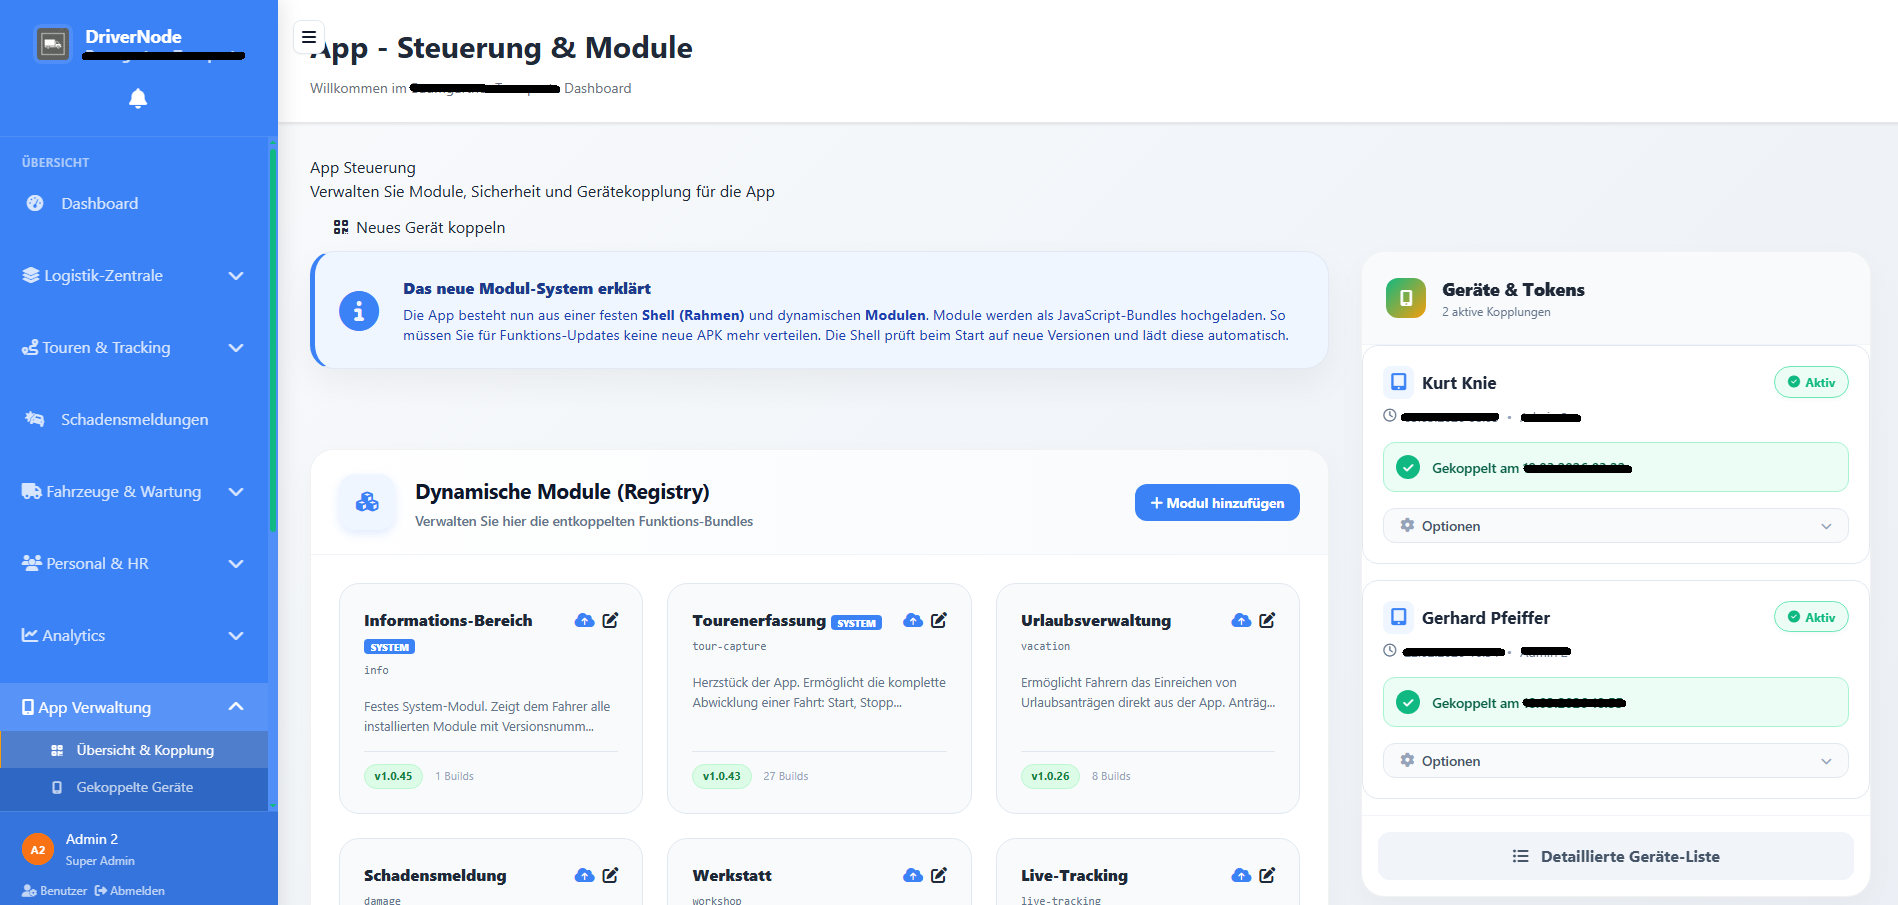Screen dimensions: 1898x905
Task: Click Neues Gerät koppeln
Action: (x=419, y=228)
